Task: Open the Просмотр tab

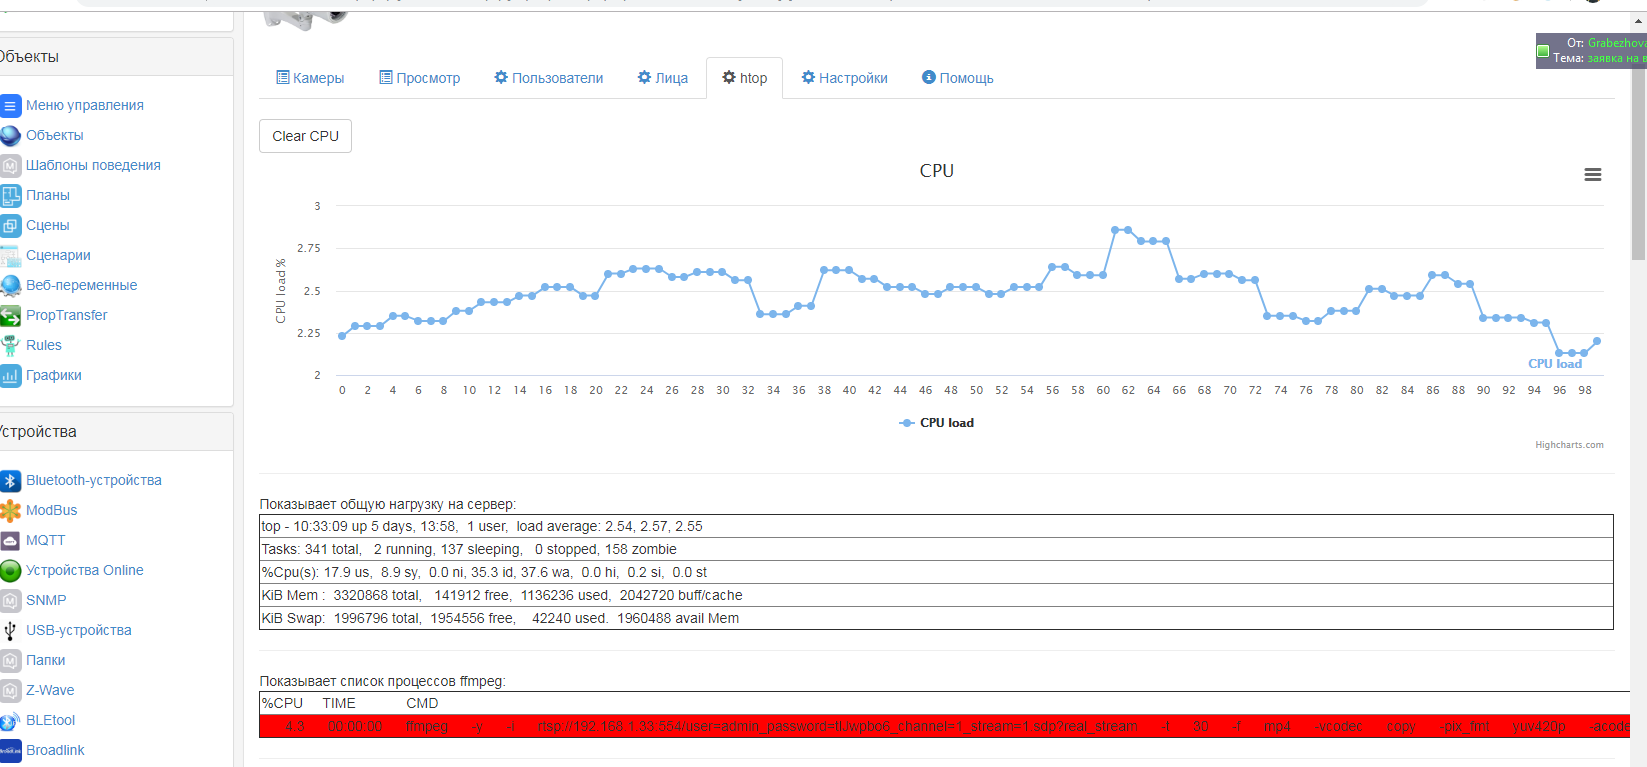Action: click(420, 78)
